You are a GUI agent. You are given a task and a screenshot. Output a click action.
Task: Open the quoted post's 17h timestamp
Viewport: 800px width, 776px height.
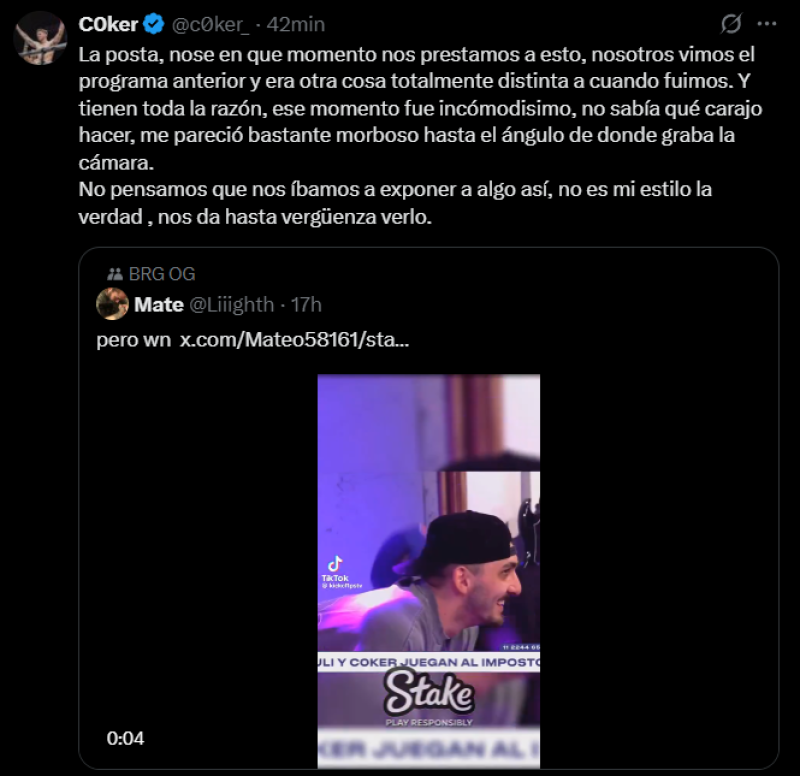[x=304, y=304]
